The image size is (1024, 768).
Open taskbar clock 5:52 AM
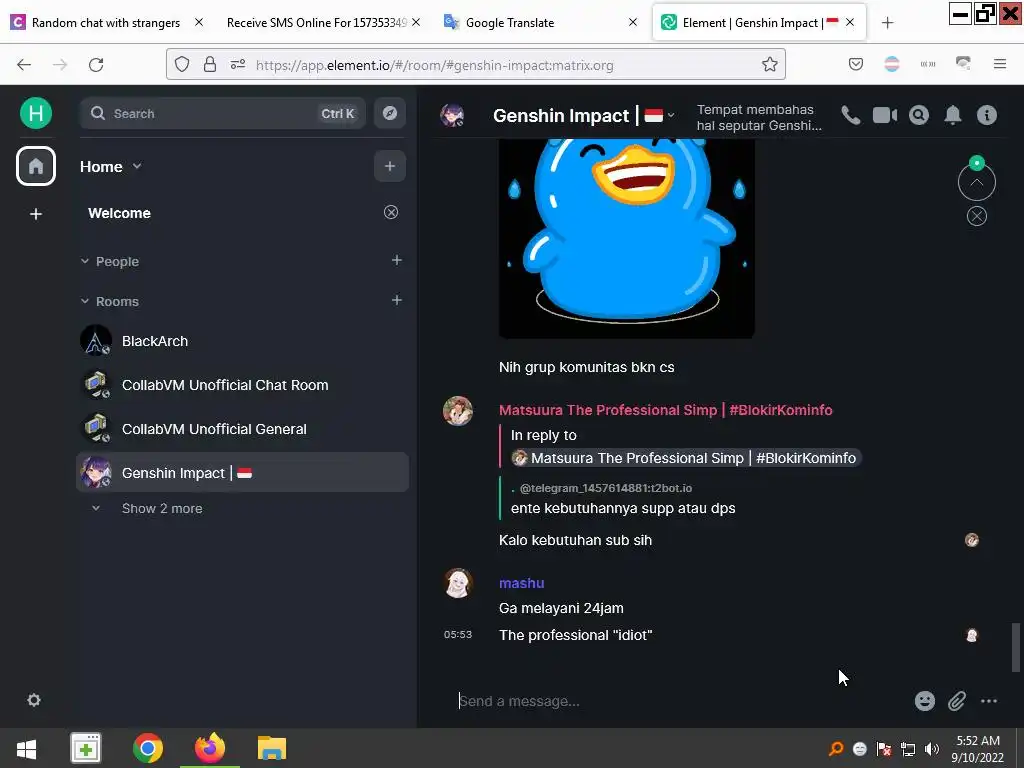(x=977, y=748)
